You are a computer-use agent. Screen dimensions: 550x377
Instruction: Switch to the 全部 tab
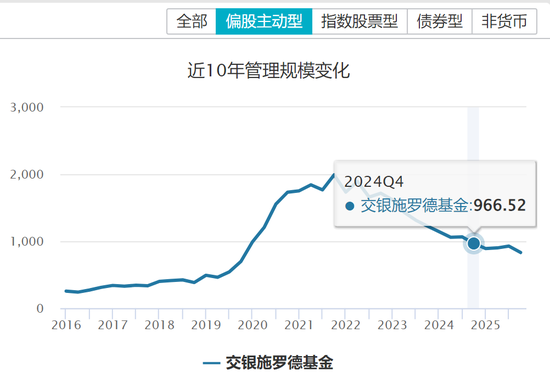[x=192, y=21]
